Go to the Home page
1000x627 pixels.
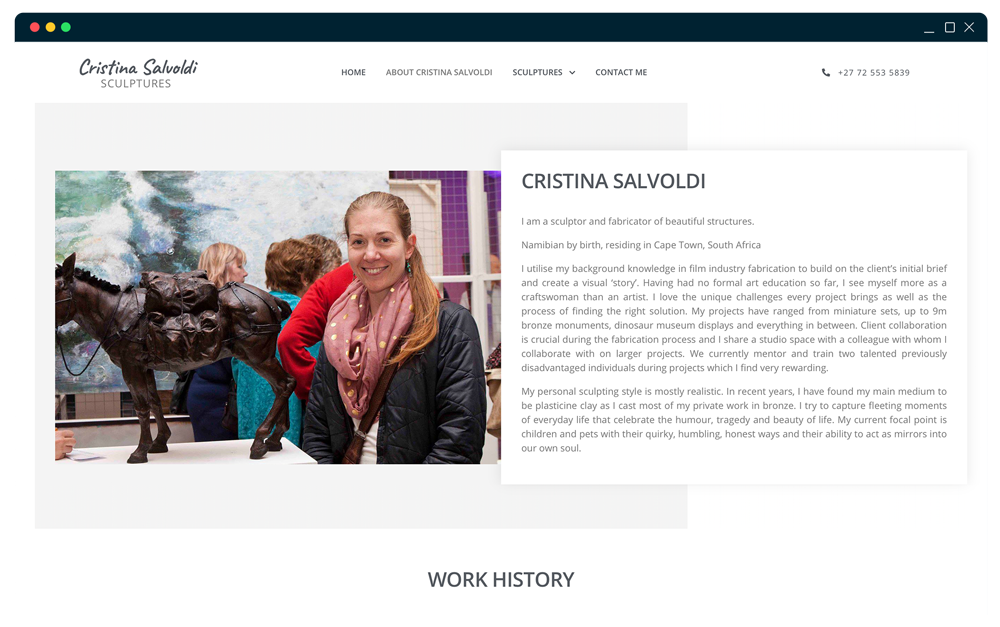pyautogui.click(x=353, y=73)
